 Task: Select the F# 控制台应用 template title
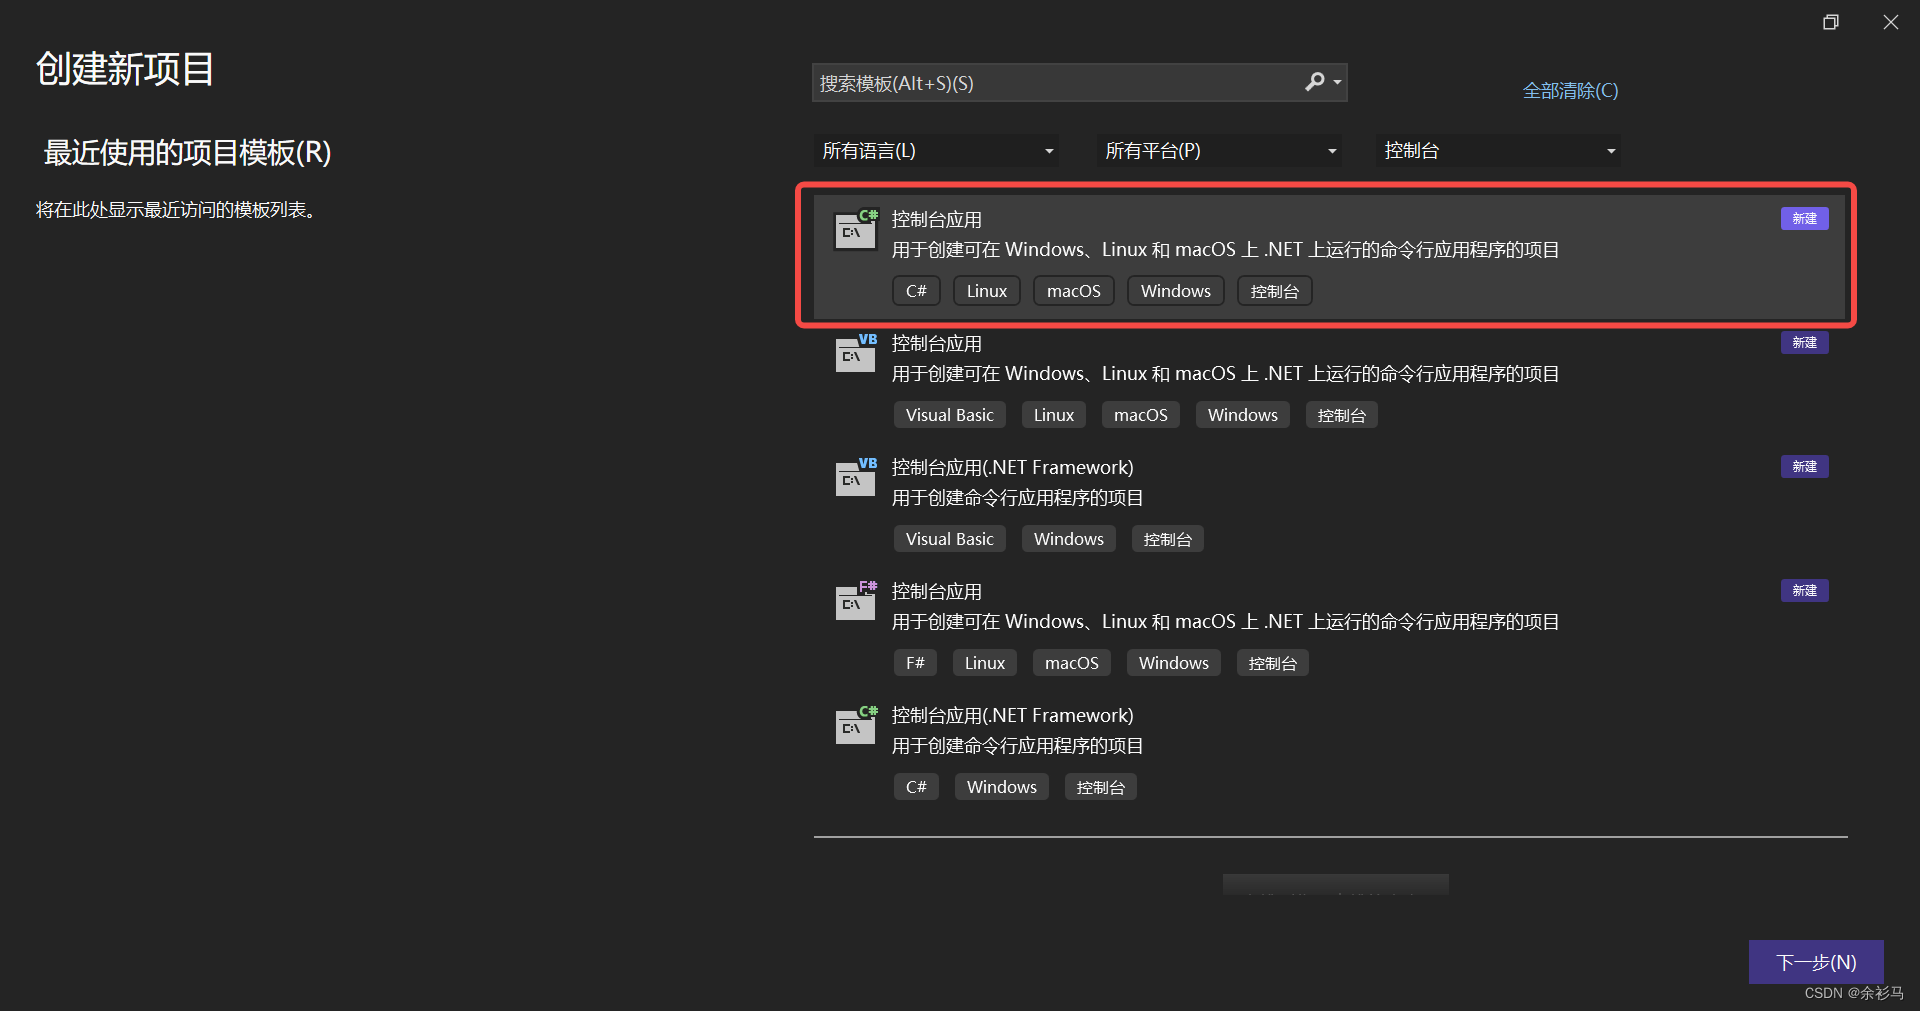(x=937, y=592)
